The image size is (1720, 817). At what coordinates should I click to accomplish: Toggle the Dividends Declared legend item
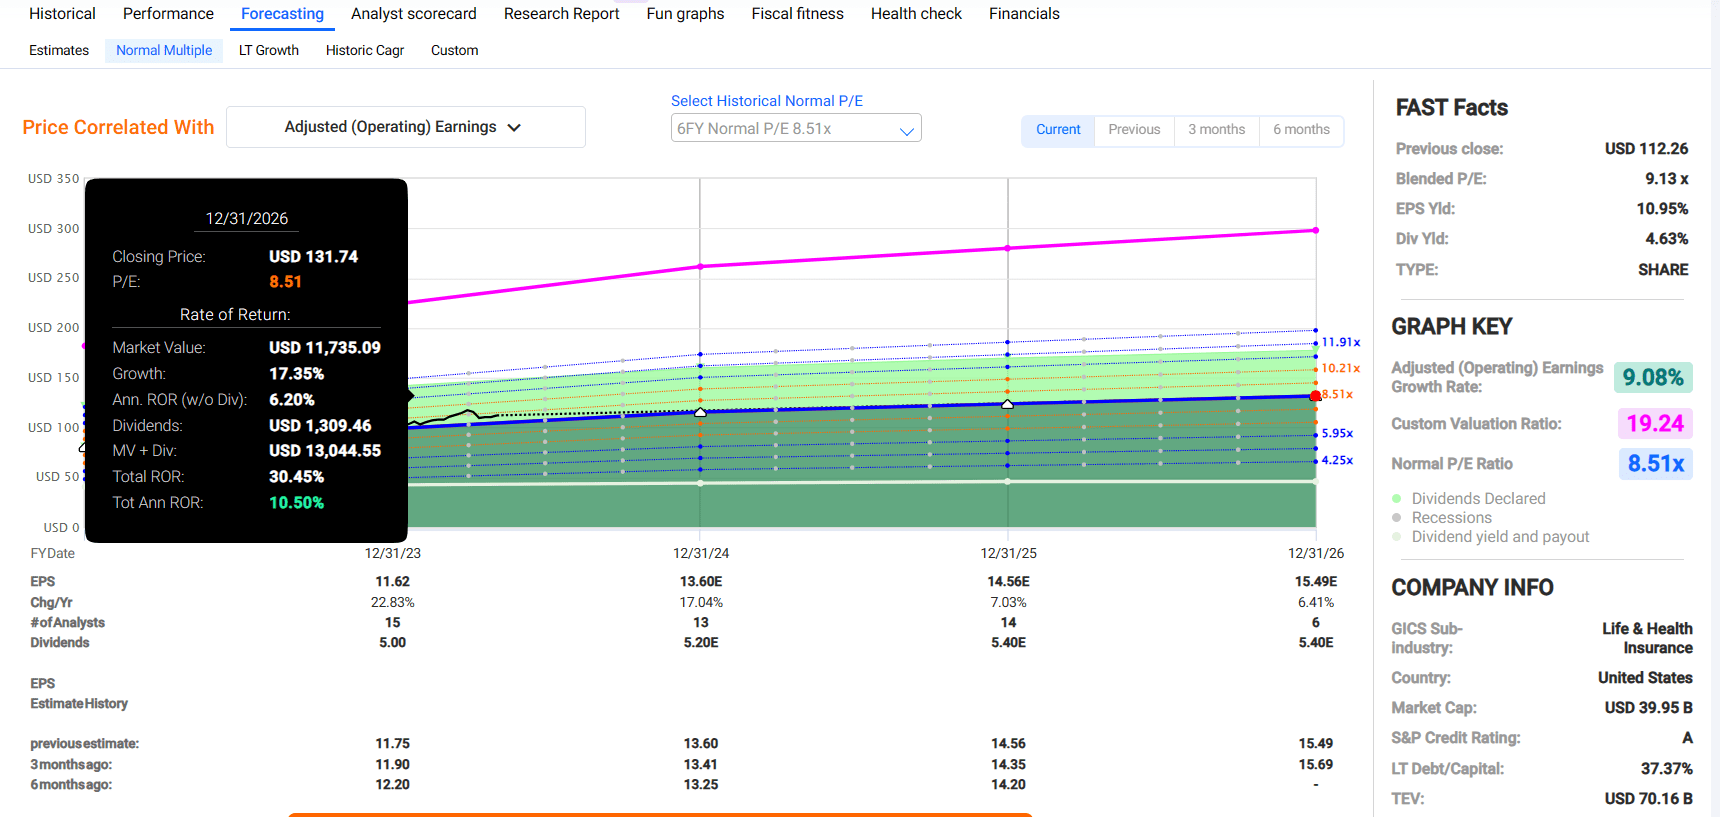(x=1478, y=499)
